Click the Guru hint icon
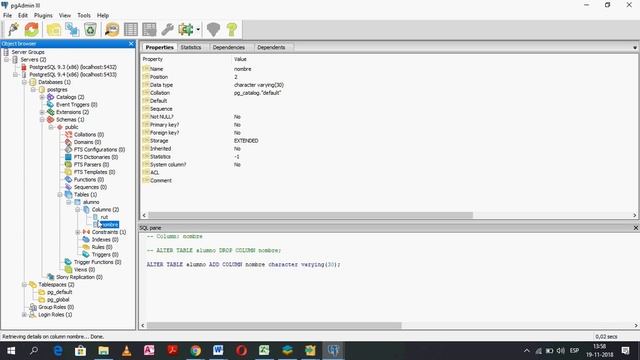 point(213,29)
